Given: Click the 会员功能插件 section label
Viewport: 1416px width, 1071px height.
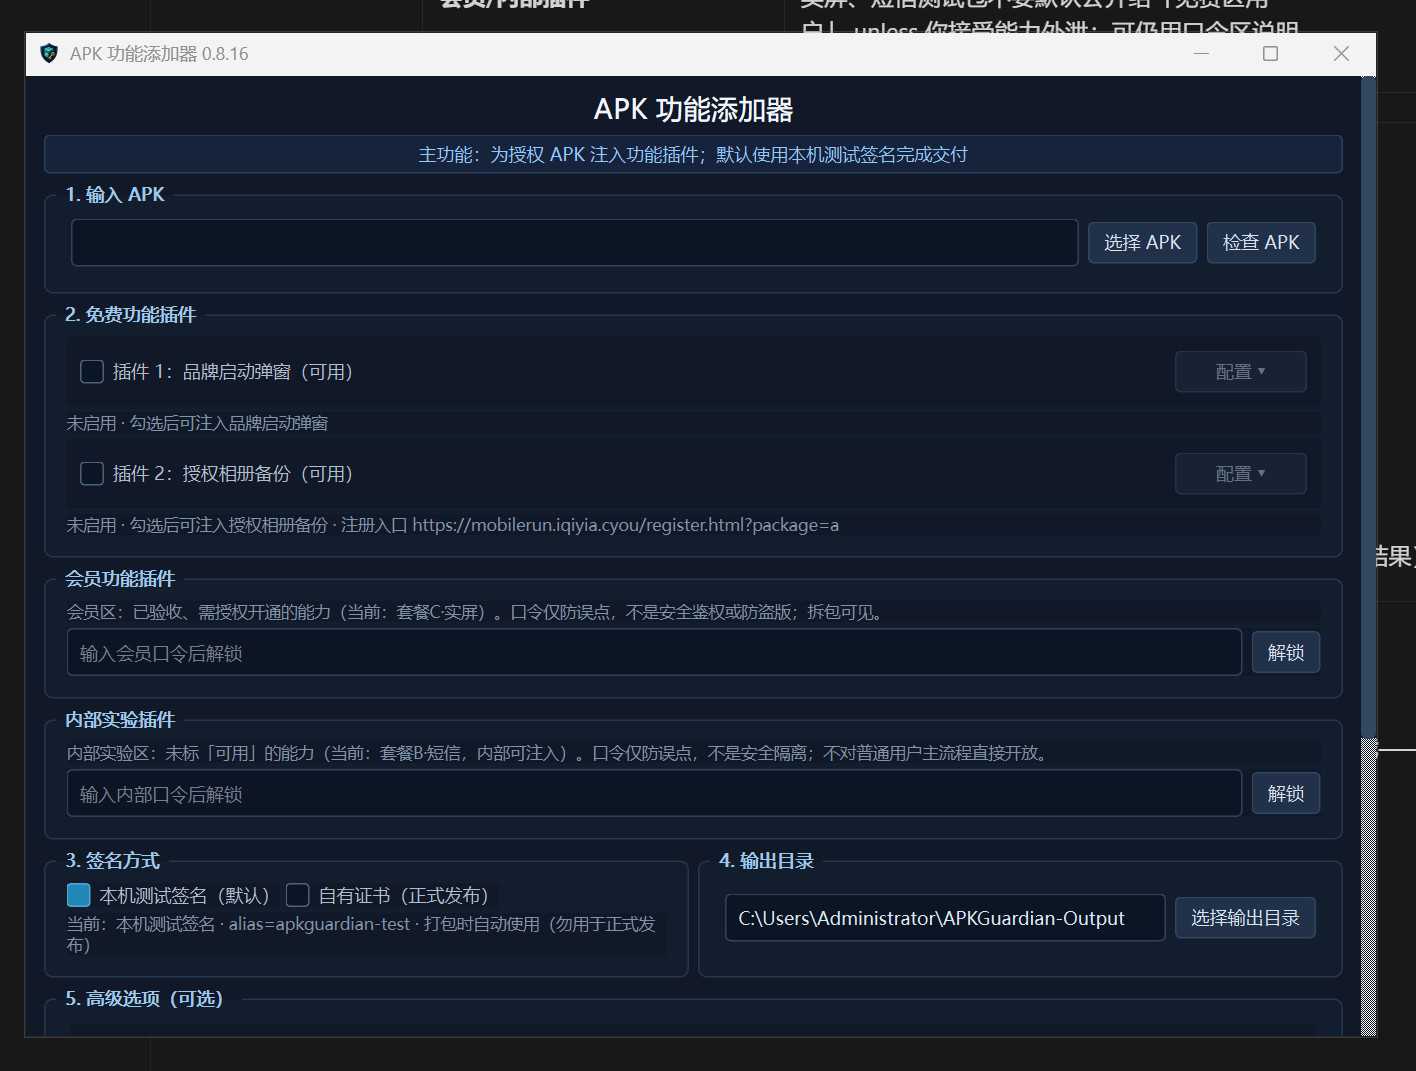Looking at the screenshot, I should coord(120,579).
